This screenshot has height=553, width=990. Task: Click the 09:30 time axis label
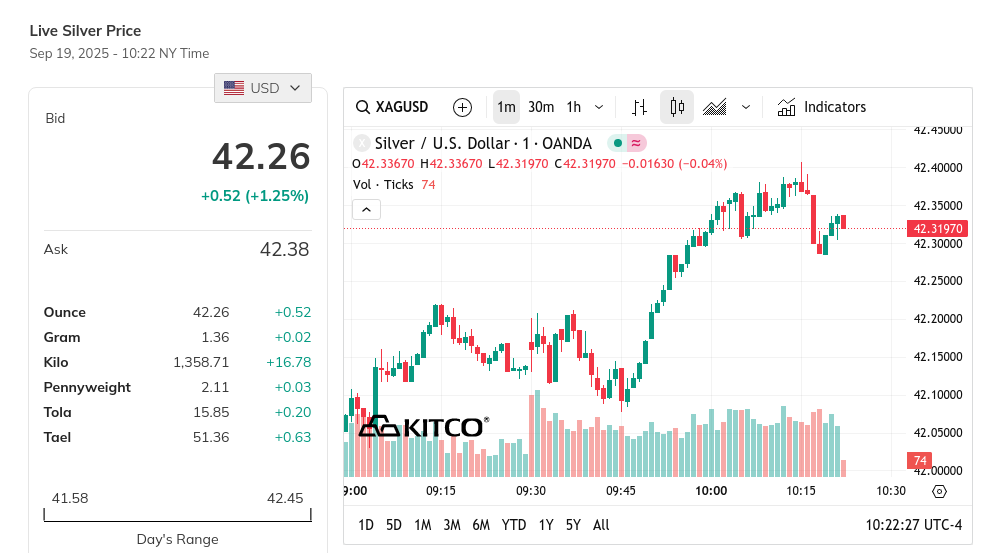[x=530, y=491]
